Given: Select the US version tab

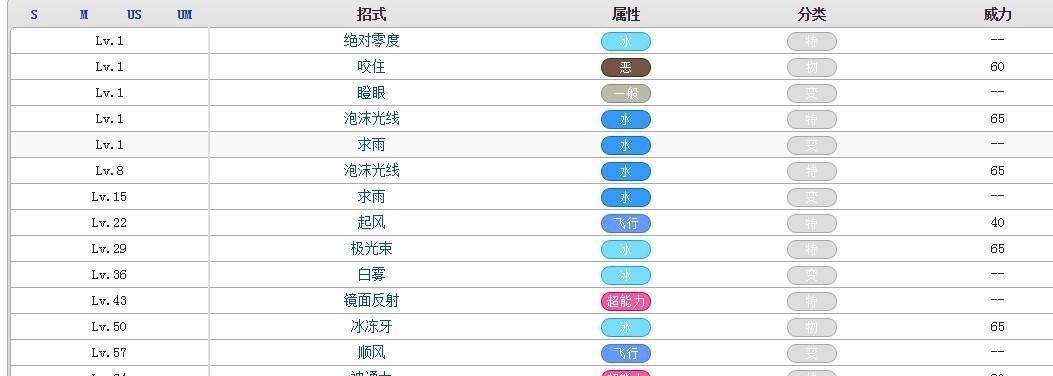Looking at the screenshot, I should pos(134,14).
